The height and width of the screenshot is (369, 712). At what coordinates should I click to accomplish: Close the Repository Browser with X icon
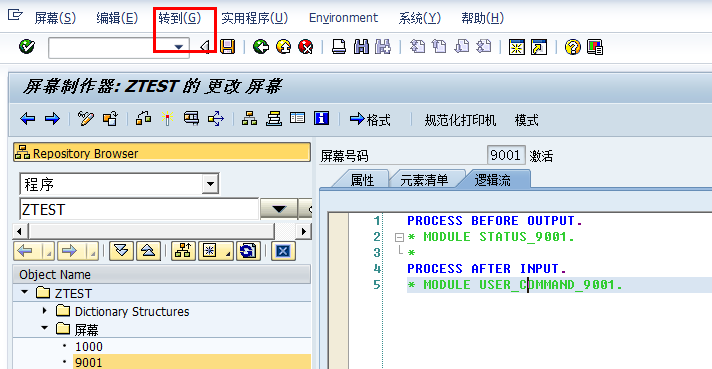(283, 251)
